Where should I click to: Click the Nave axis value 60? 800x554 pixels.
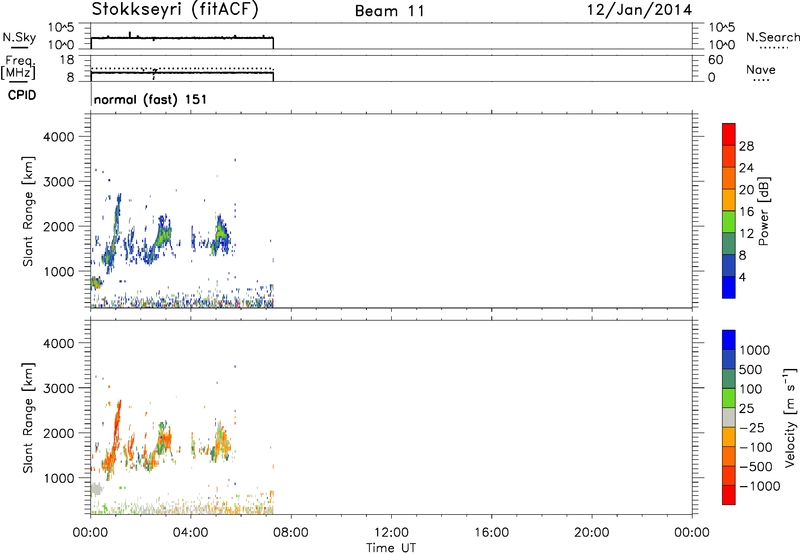(715, 60)
